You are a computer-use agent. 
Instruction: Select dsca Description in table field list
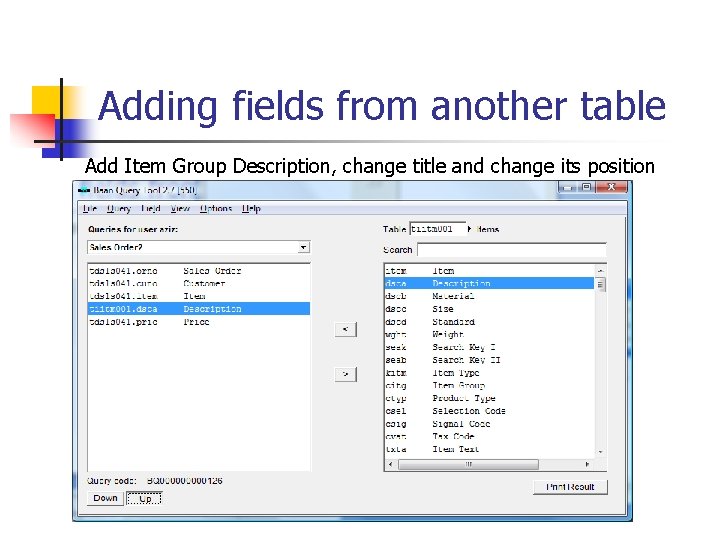[489, 283]
